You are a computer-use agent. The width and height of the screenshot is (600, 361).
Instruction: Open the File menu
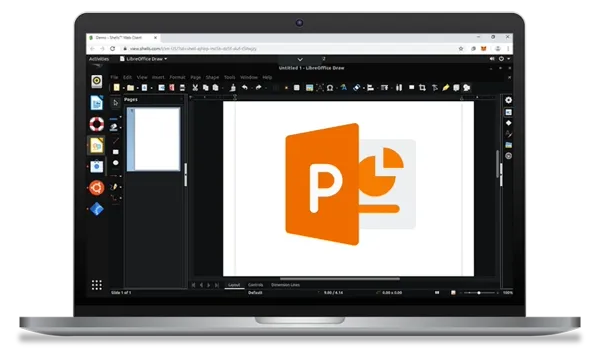pos(114,77)
